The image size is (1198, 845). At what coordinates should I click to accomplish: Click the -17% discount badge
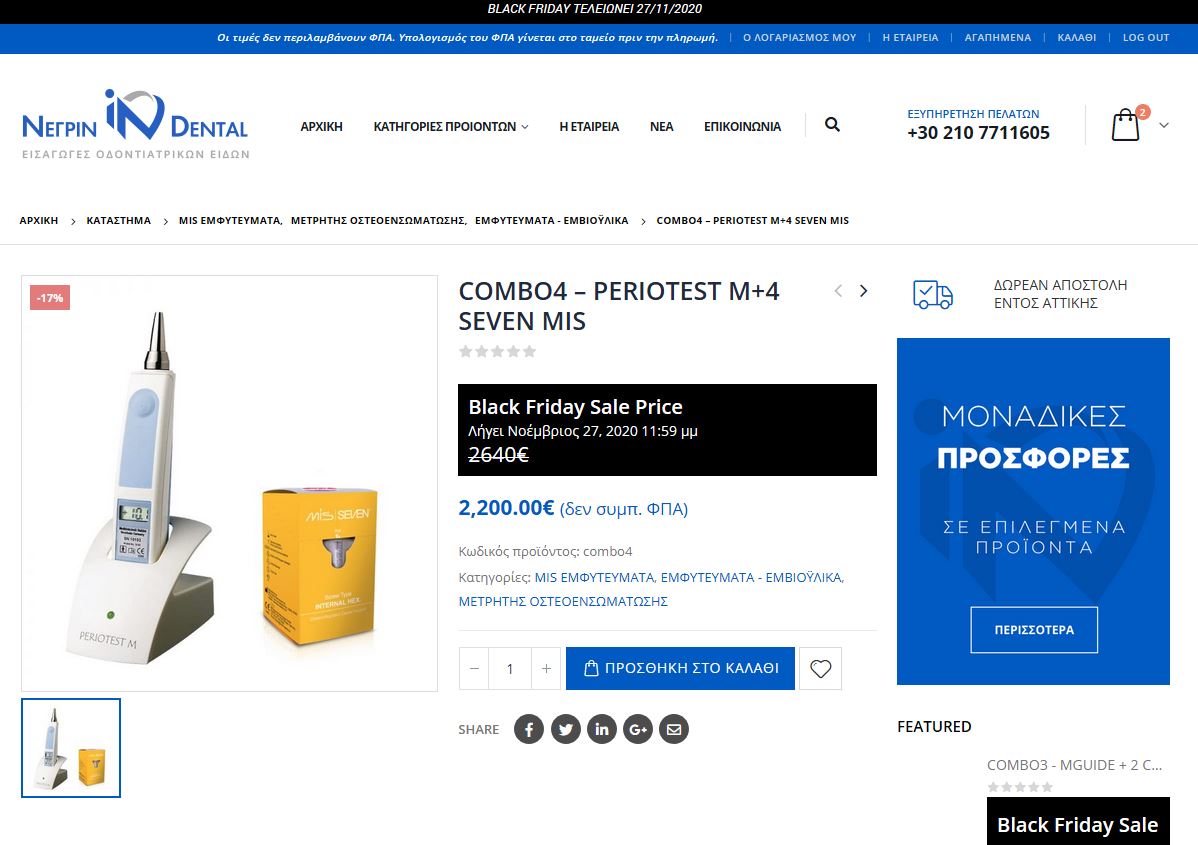tap(50, 298)
